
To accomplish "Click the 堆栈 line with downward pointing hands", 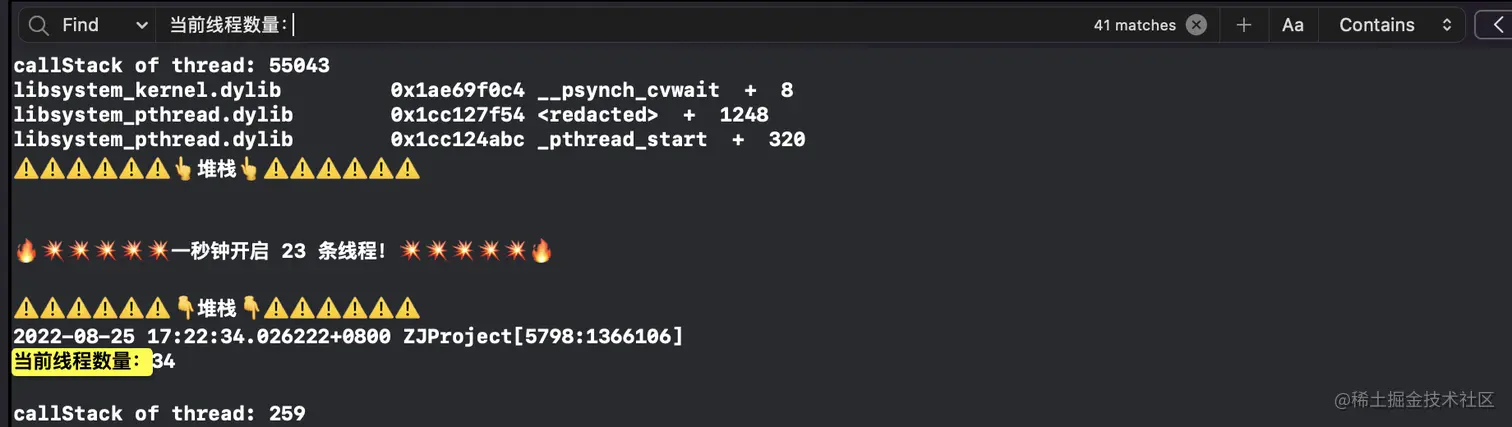I will click(x=217, y=308).
